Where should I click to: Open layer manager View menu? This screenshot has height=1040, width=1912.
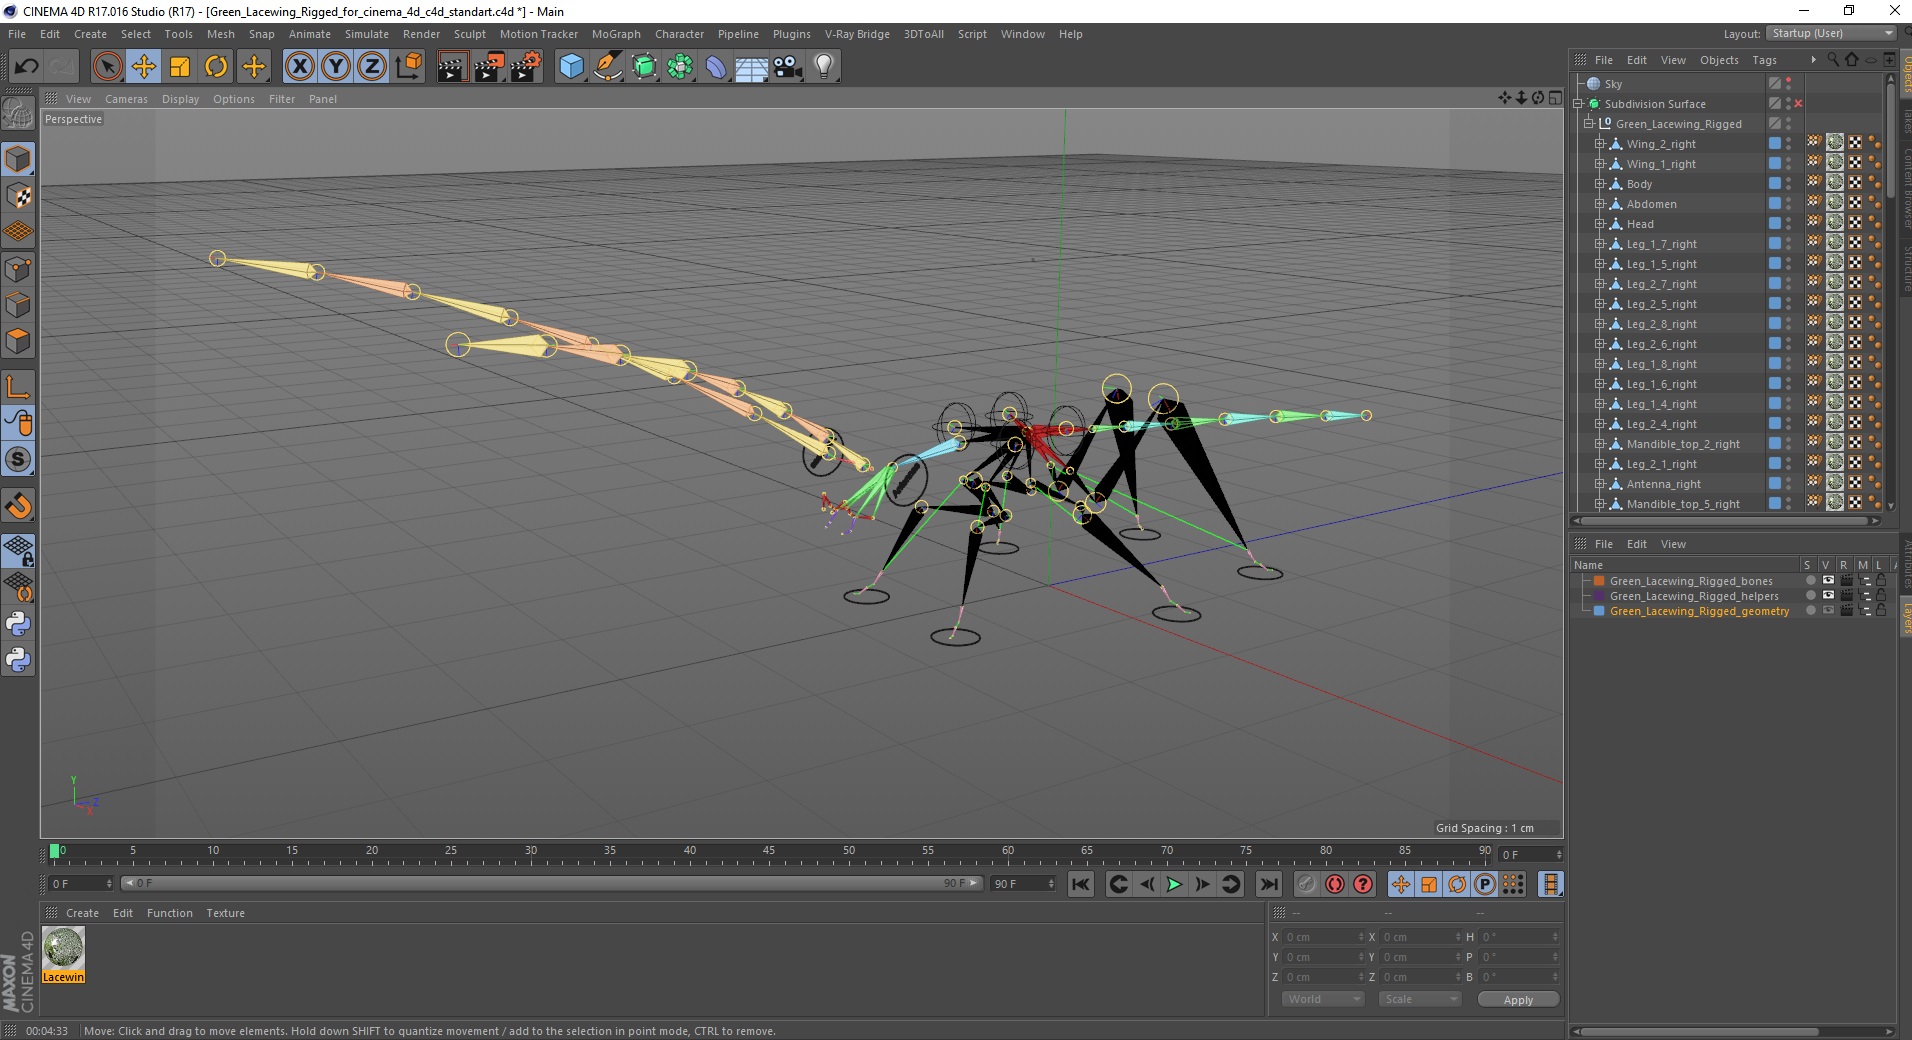point(1673,544)
